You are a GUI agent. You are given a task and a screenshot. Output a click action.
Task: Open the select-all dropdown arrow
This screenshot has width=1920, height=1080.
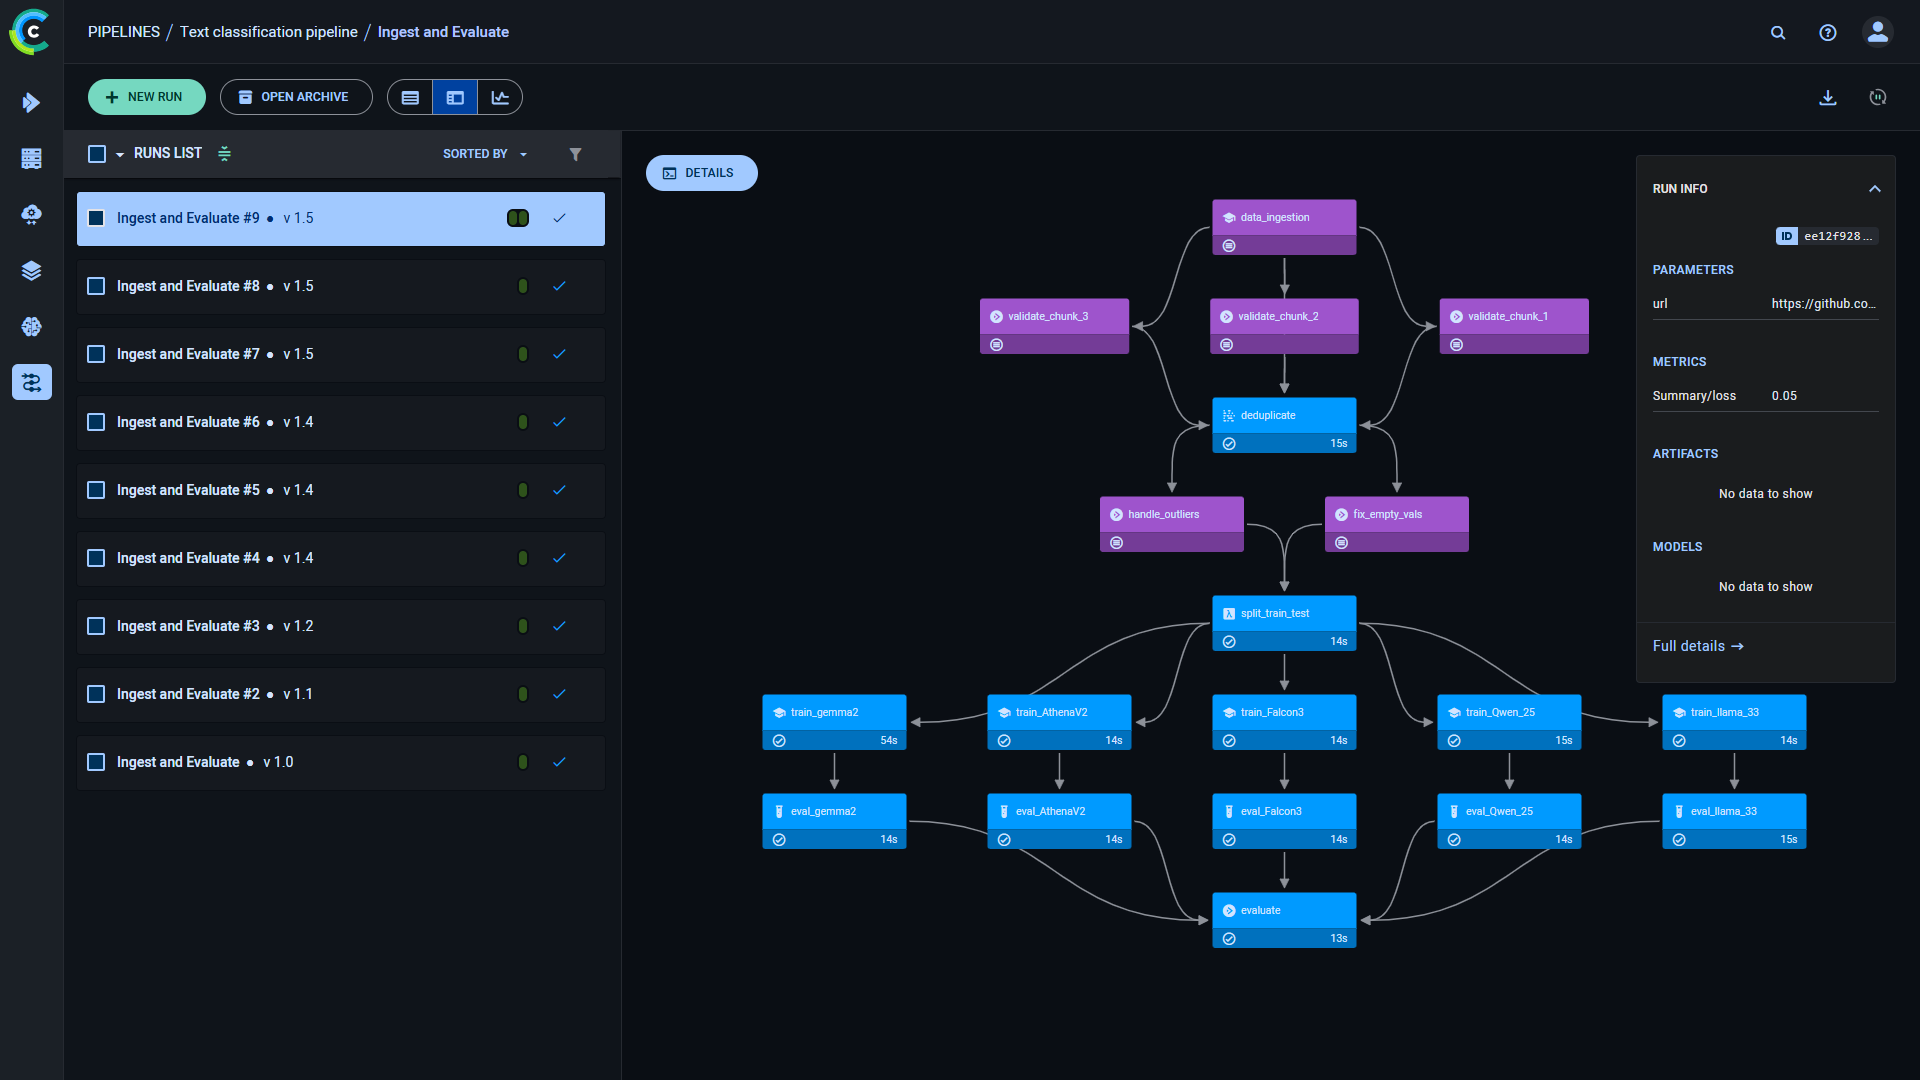coord(120,154)
